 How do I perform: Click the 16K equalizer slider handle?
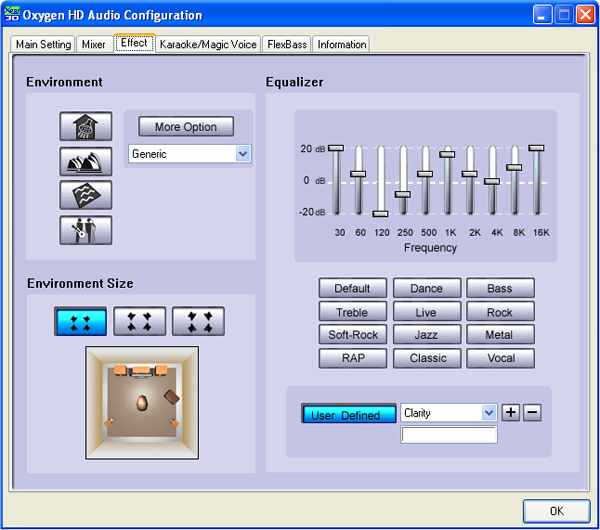pyautogui.click(x=536, y=148)
